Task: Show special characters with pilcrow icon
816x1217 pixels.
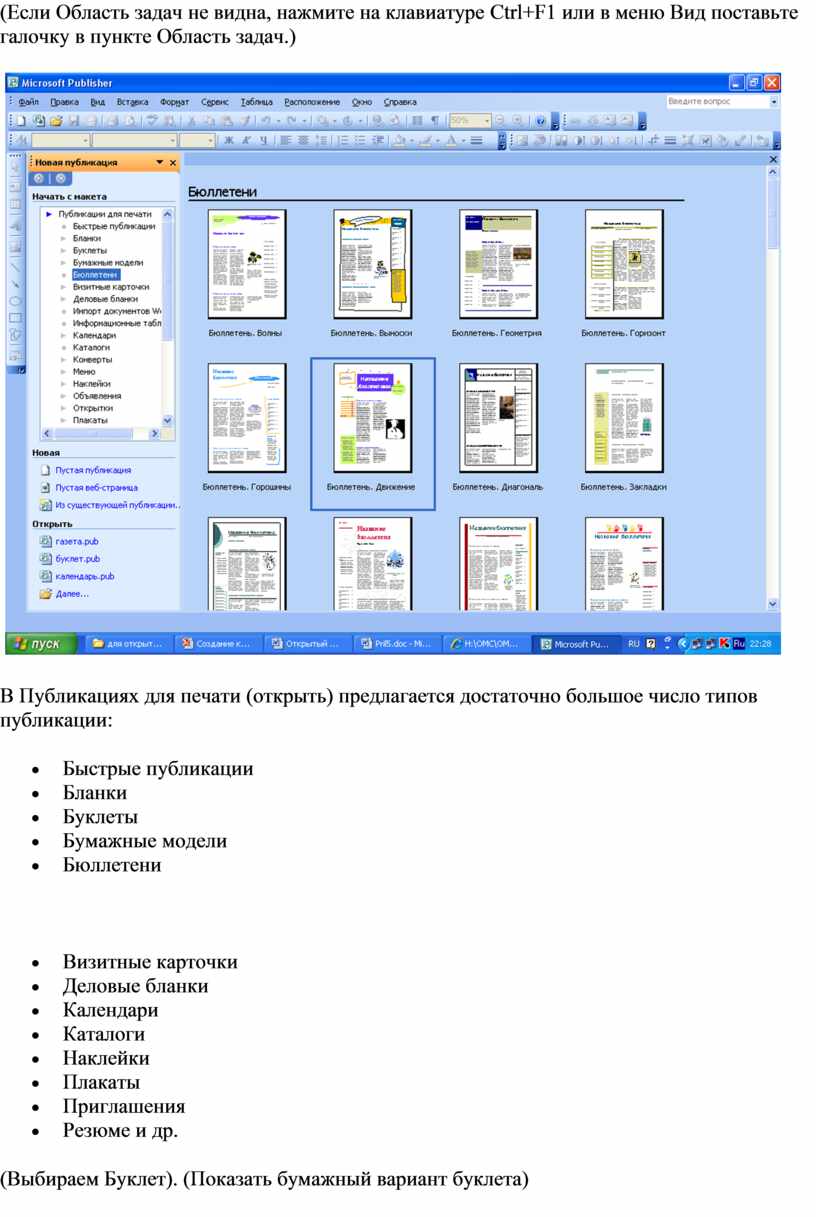Action: click(435, 121)
